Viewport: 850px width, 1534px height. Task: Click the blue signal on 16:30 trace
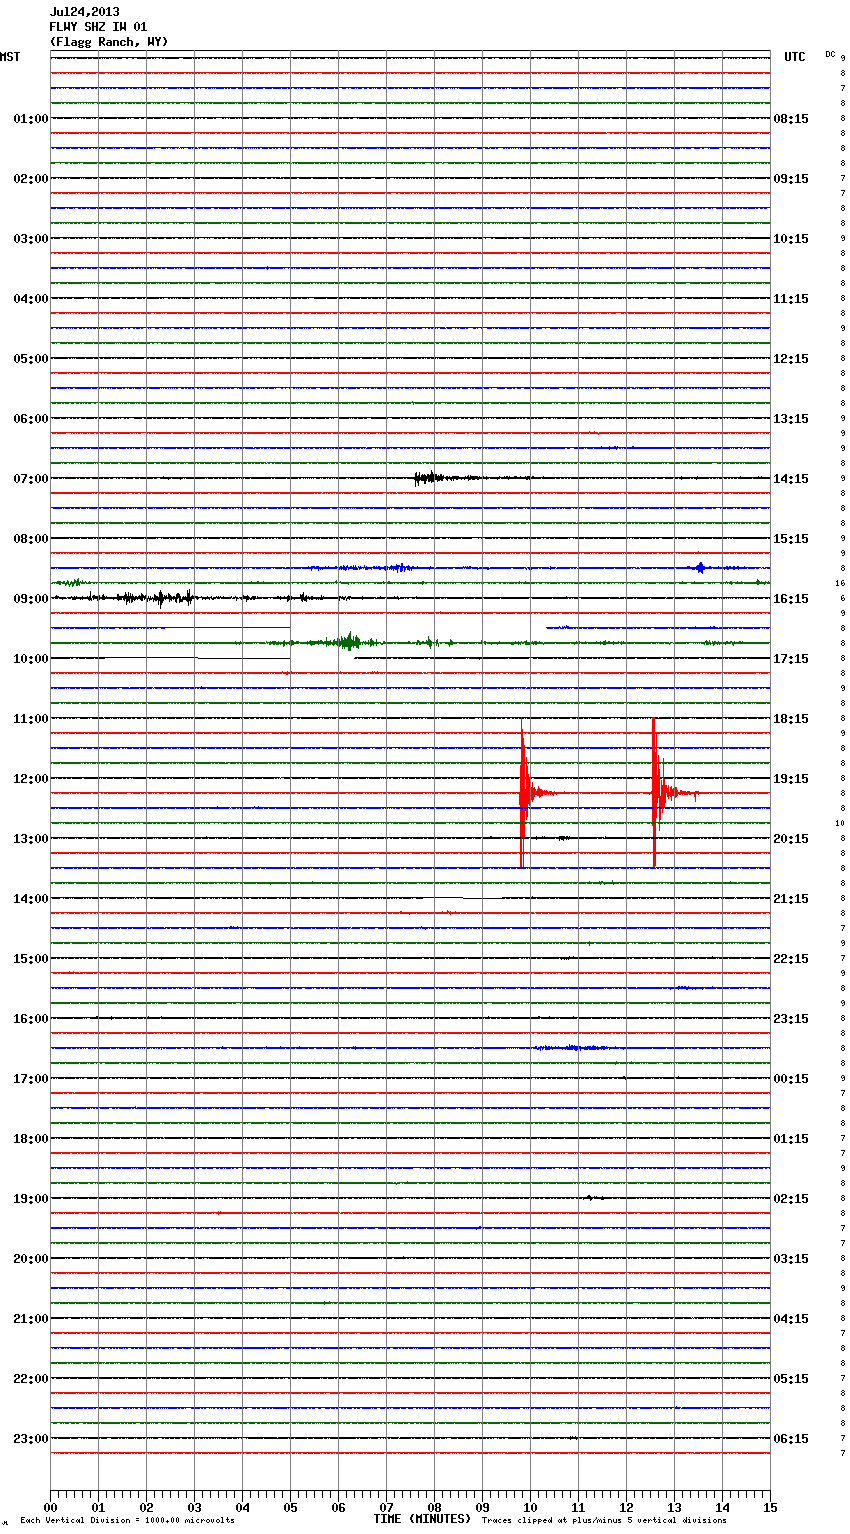coord(570,1048)
